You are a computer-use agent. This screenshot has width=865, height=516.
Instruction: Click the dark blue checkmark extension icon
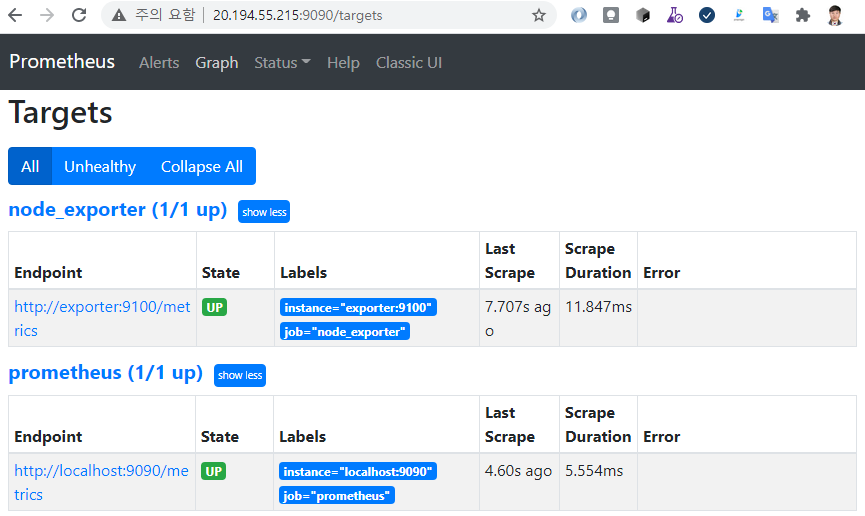pyautogui.click(x=707, y=15)
